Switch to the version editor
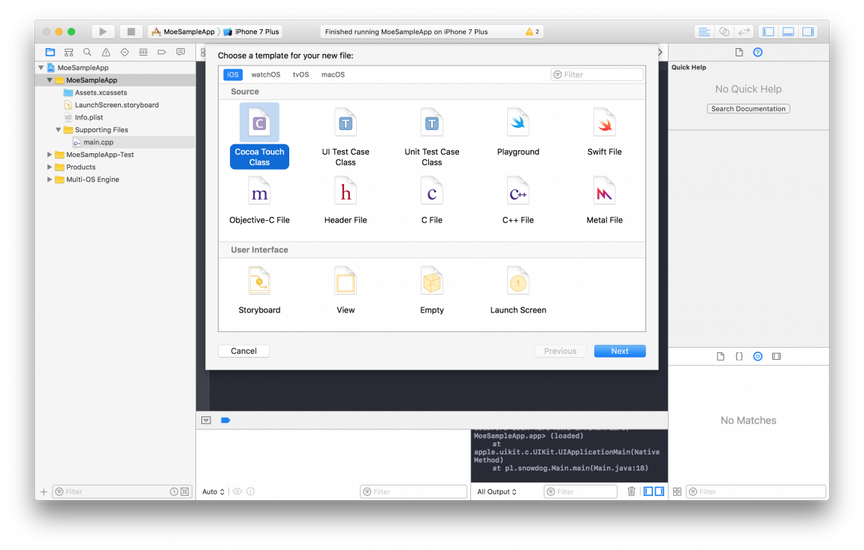 pos(744,31)
